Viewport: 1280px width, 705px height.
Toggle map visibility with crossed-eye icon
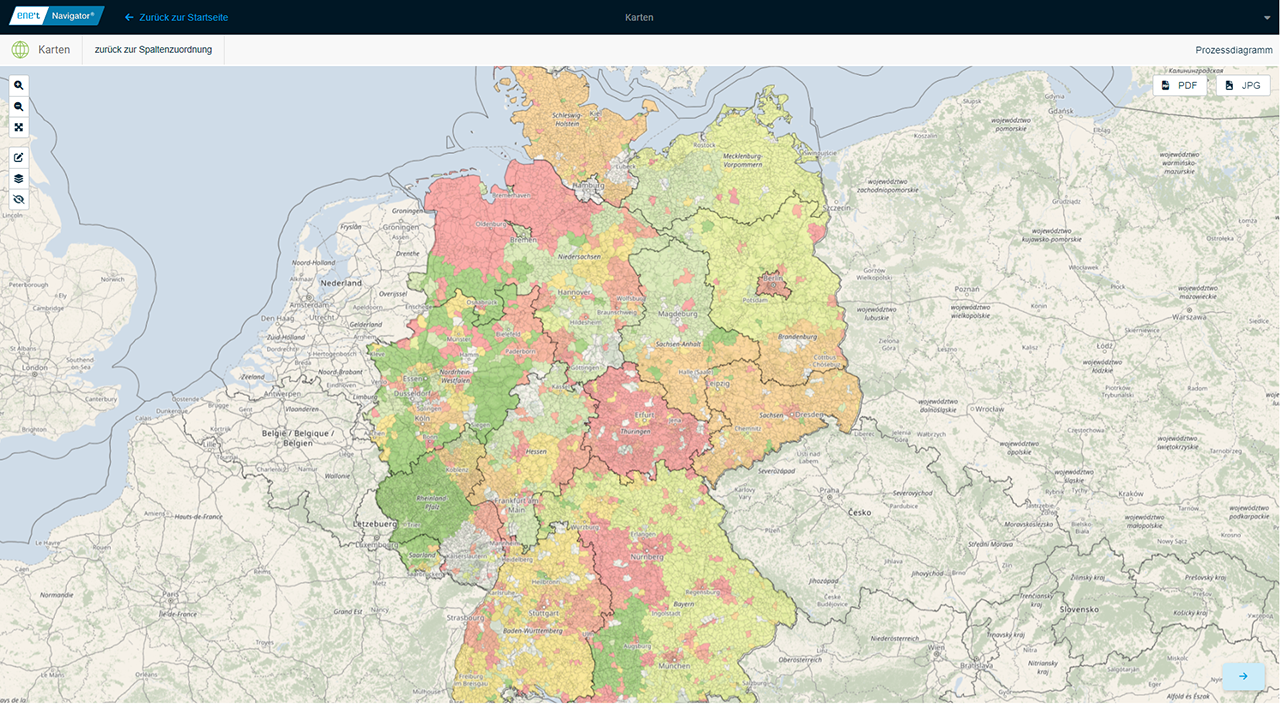pyautogui.click(x=19, y=200)
